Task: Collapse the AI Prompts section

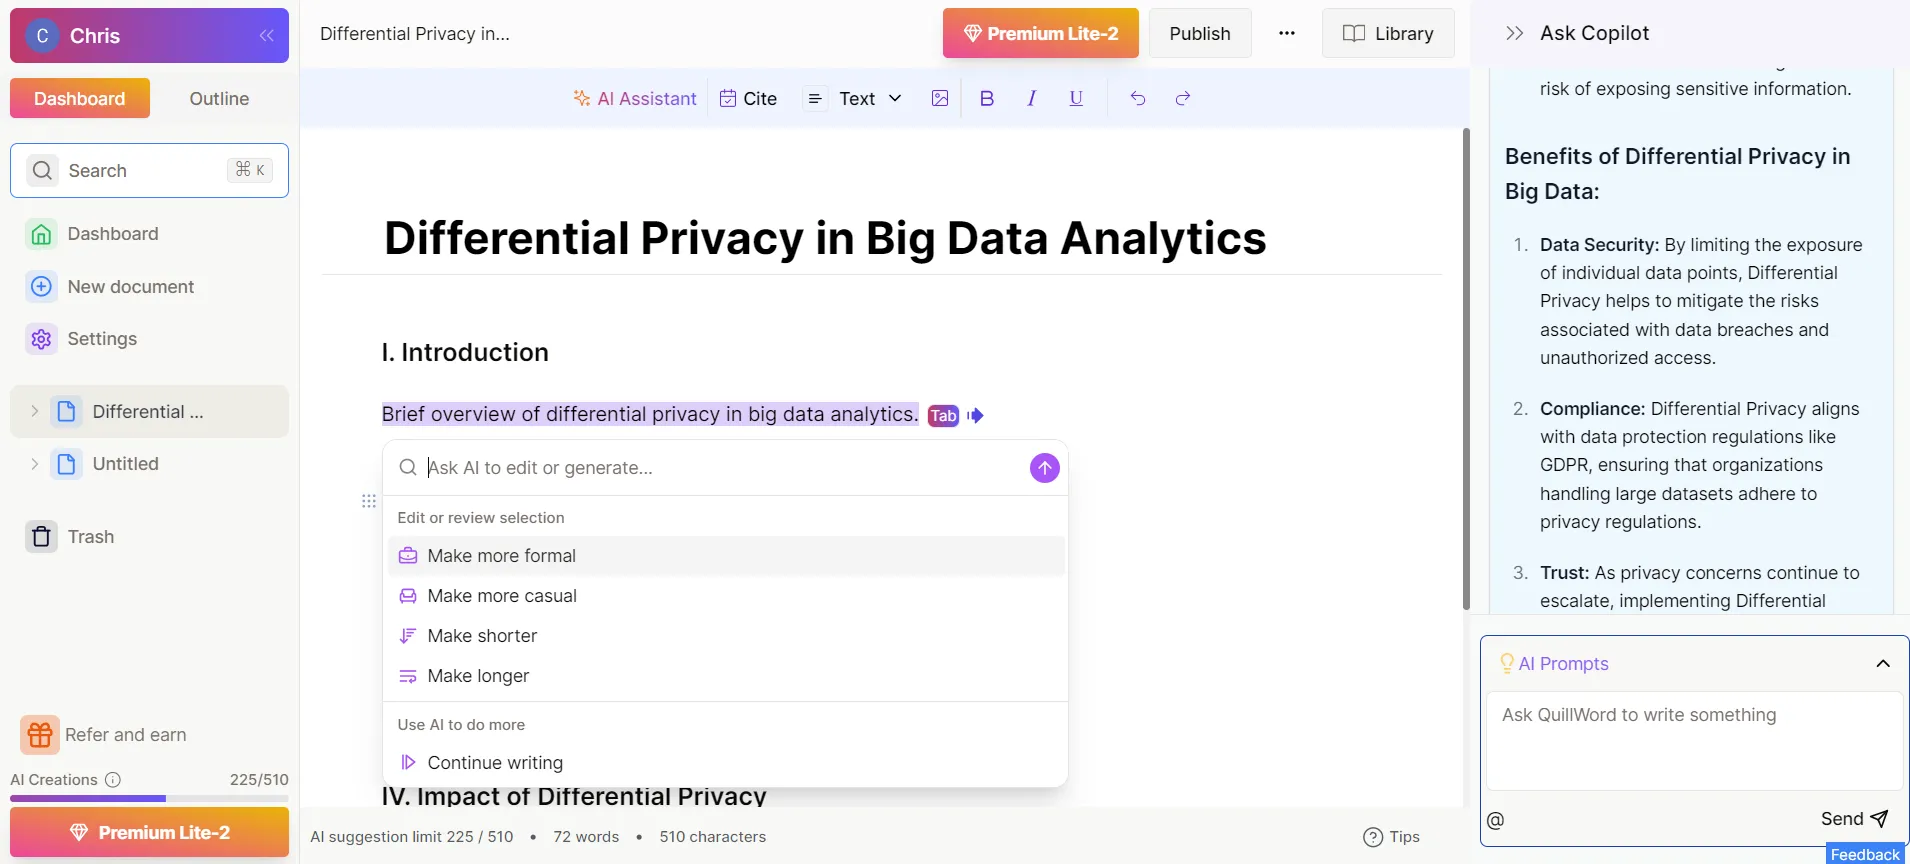Action: click(1883, 664)
